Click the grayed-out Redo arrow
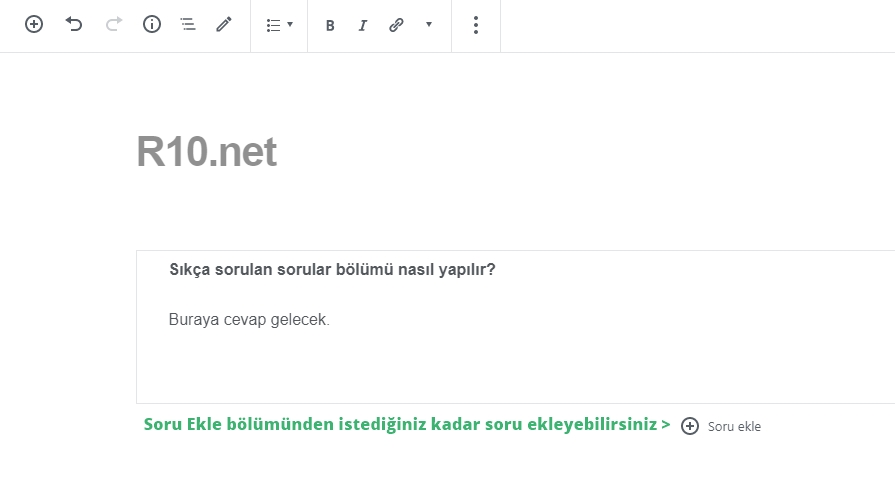Image resolution: width=895 pixels, height=491 pixels. point(114,24)
